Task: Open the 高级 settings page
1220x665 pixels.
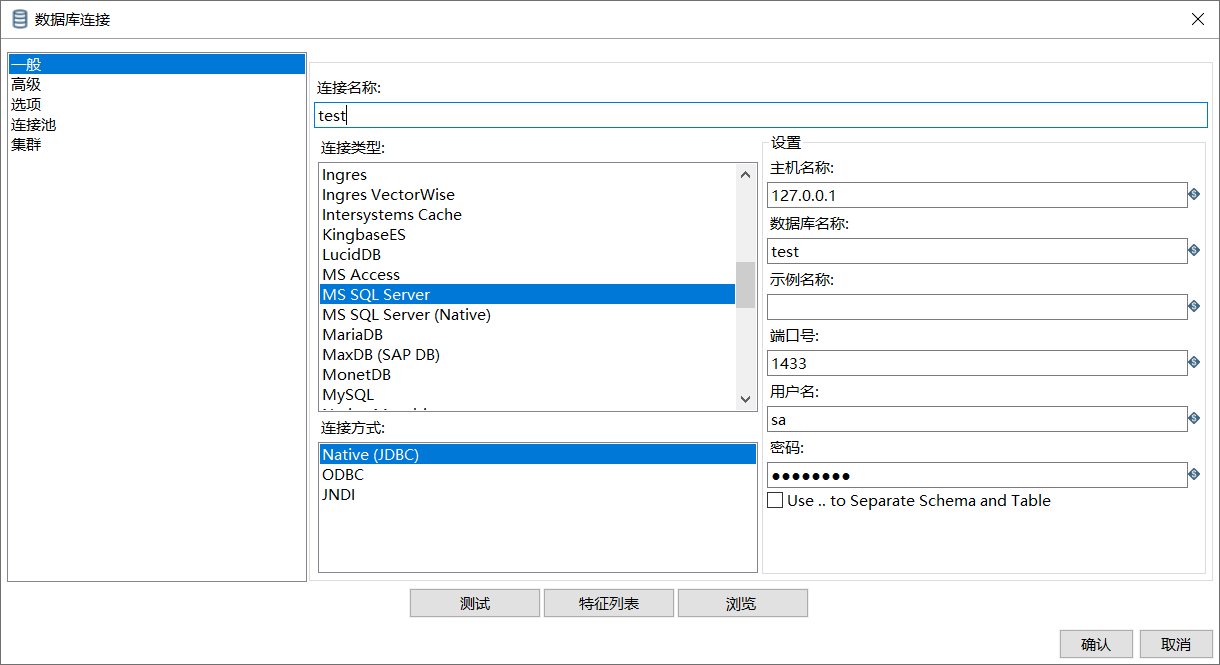Action: [26, 84]
